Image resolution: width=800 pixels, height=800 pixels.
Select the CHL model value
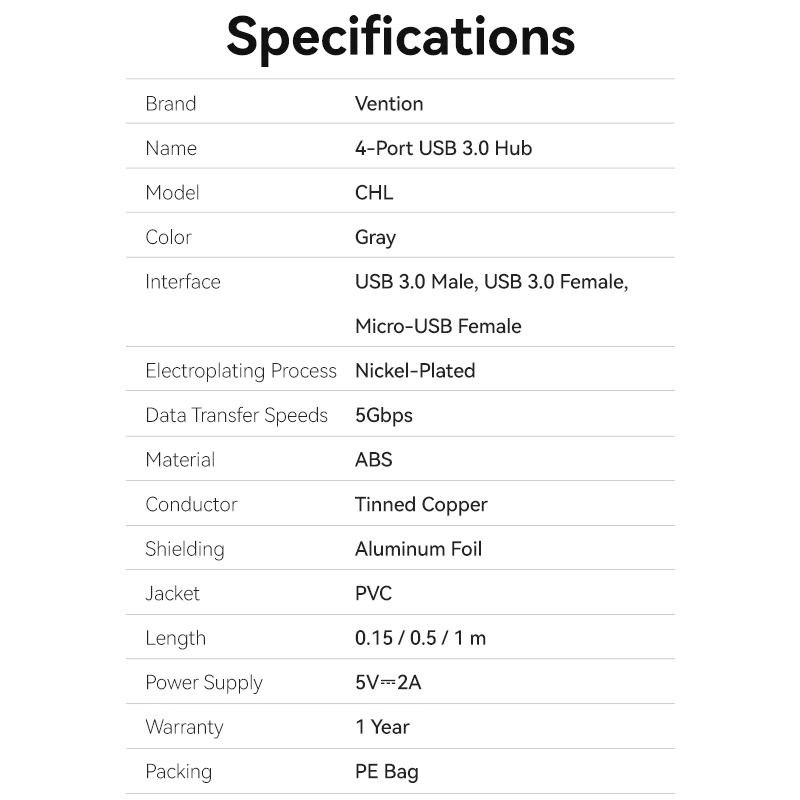click(374, 193)
